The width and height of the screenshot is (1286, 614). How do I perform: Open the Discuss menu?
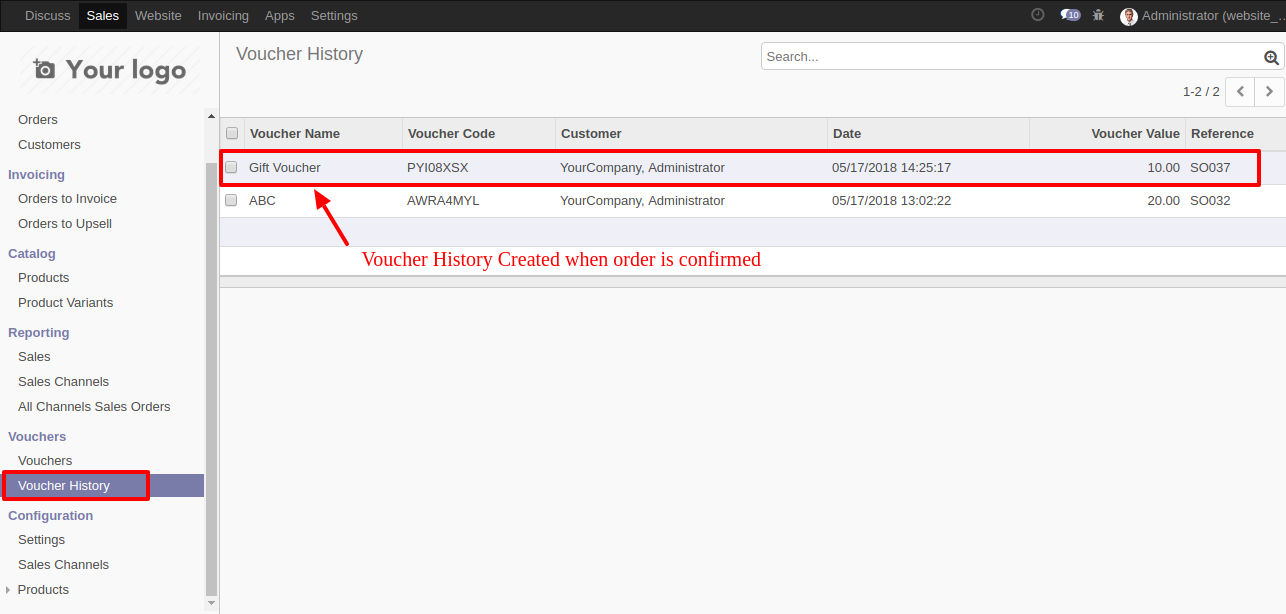(48, 16)
